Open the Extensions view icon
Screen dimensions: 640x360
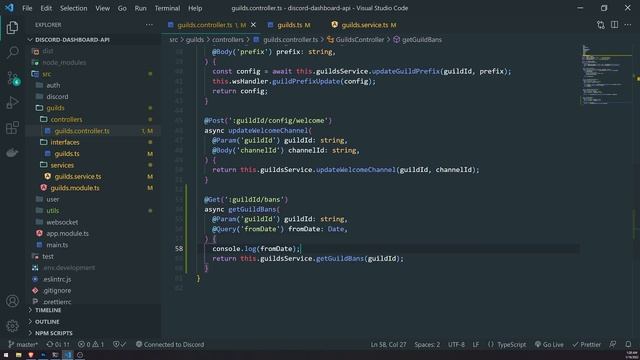[x=12, y=128]
